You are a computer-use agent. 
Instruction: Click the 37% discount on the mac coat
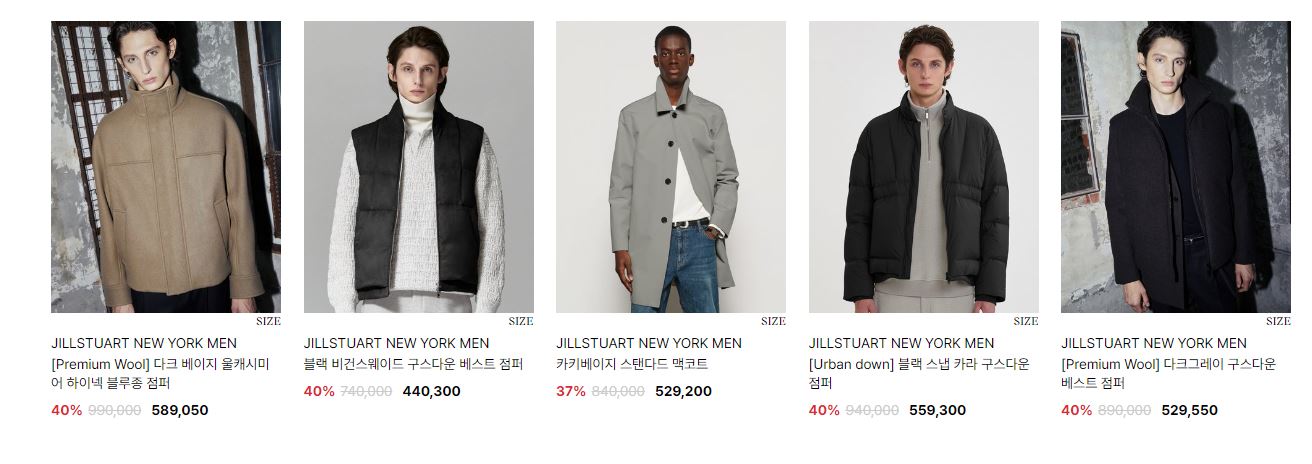[571, 391]
